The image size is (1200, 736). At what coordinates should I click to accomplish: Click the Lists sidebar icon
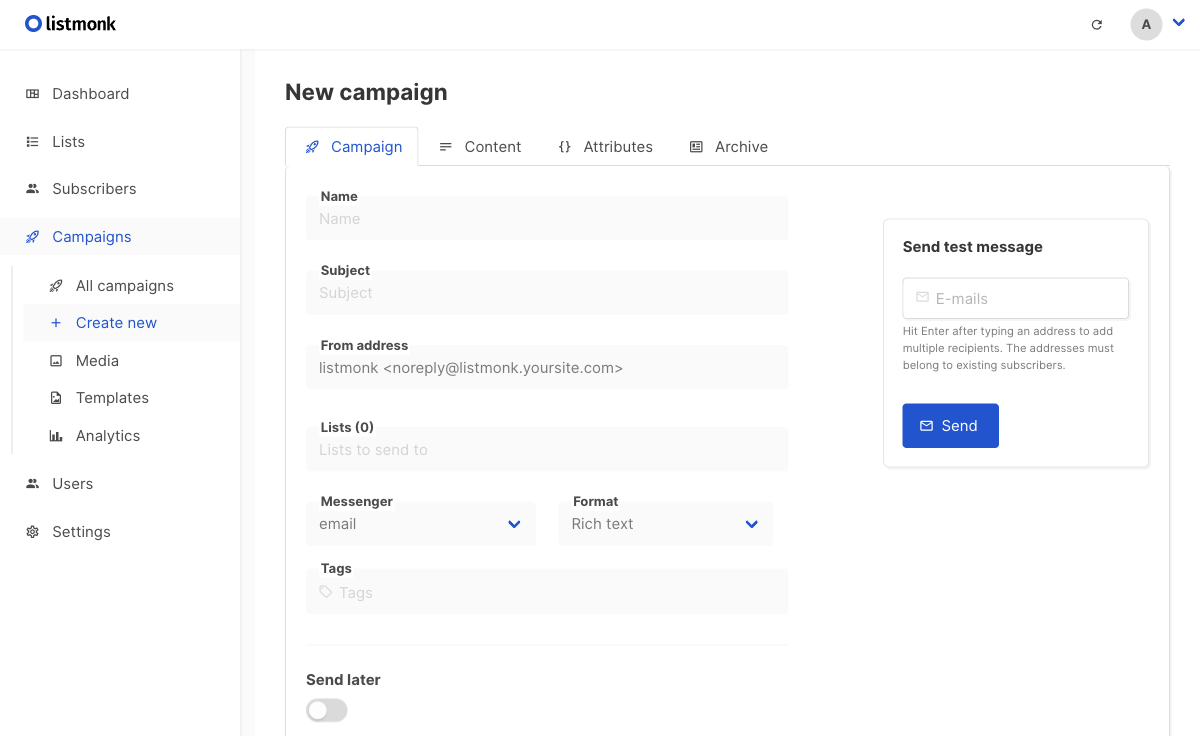[33, 142]
